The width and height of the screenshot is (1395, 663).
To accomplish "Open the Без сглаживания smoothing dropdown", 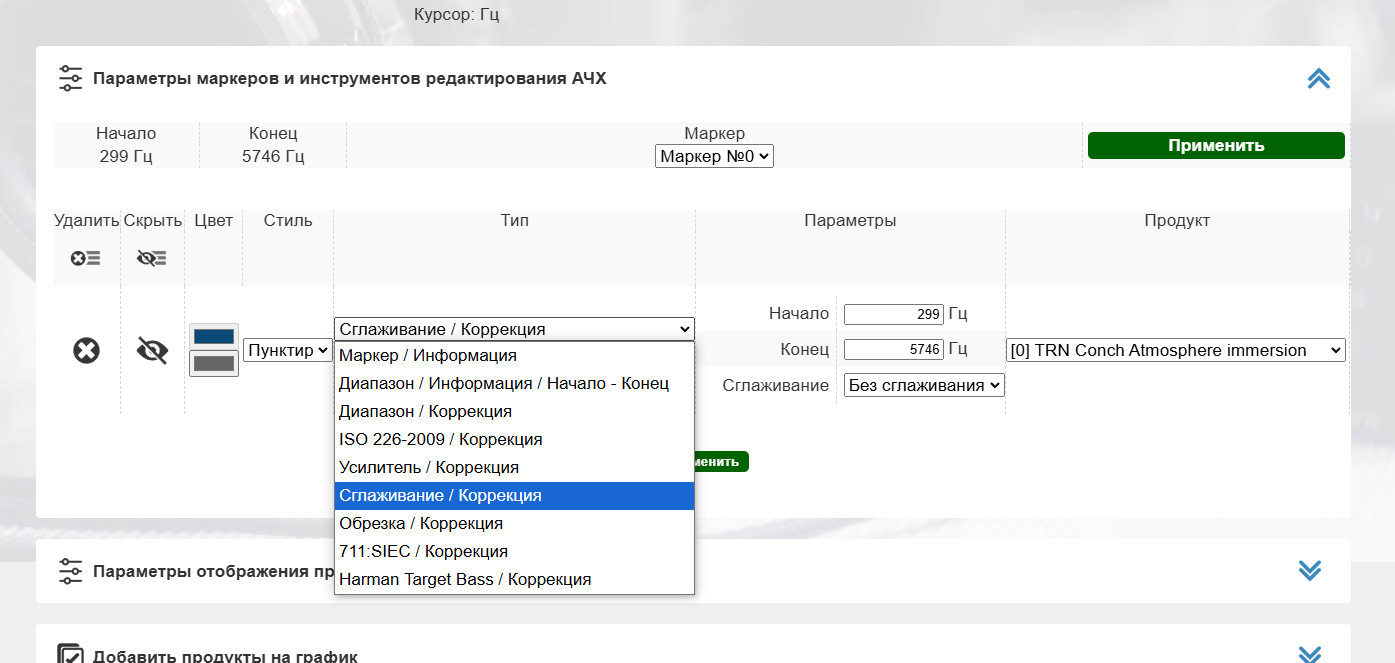I will coord(924,386).
